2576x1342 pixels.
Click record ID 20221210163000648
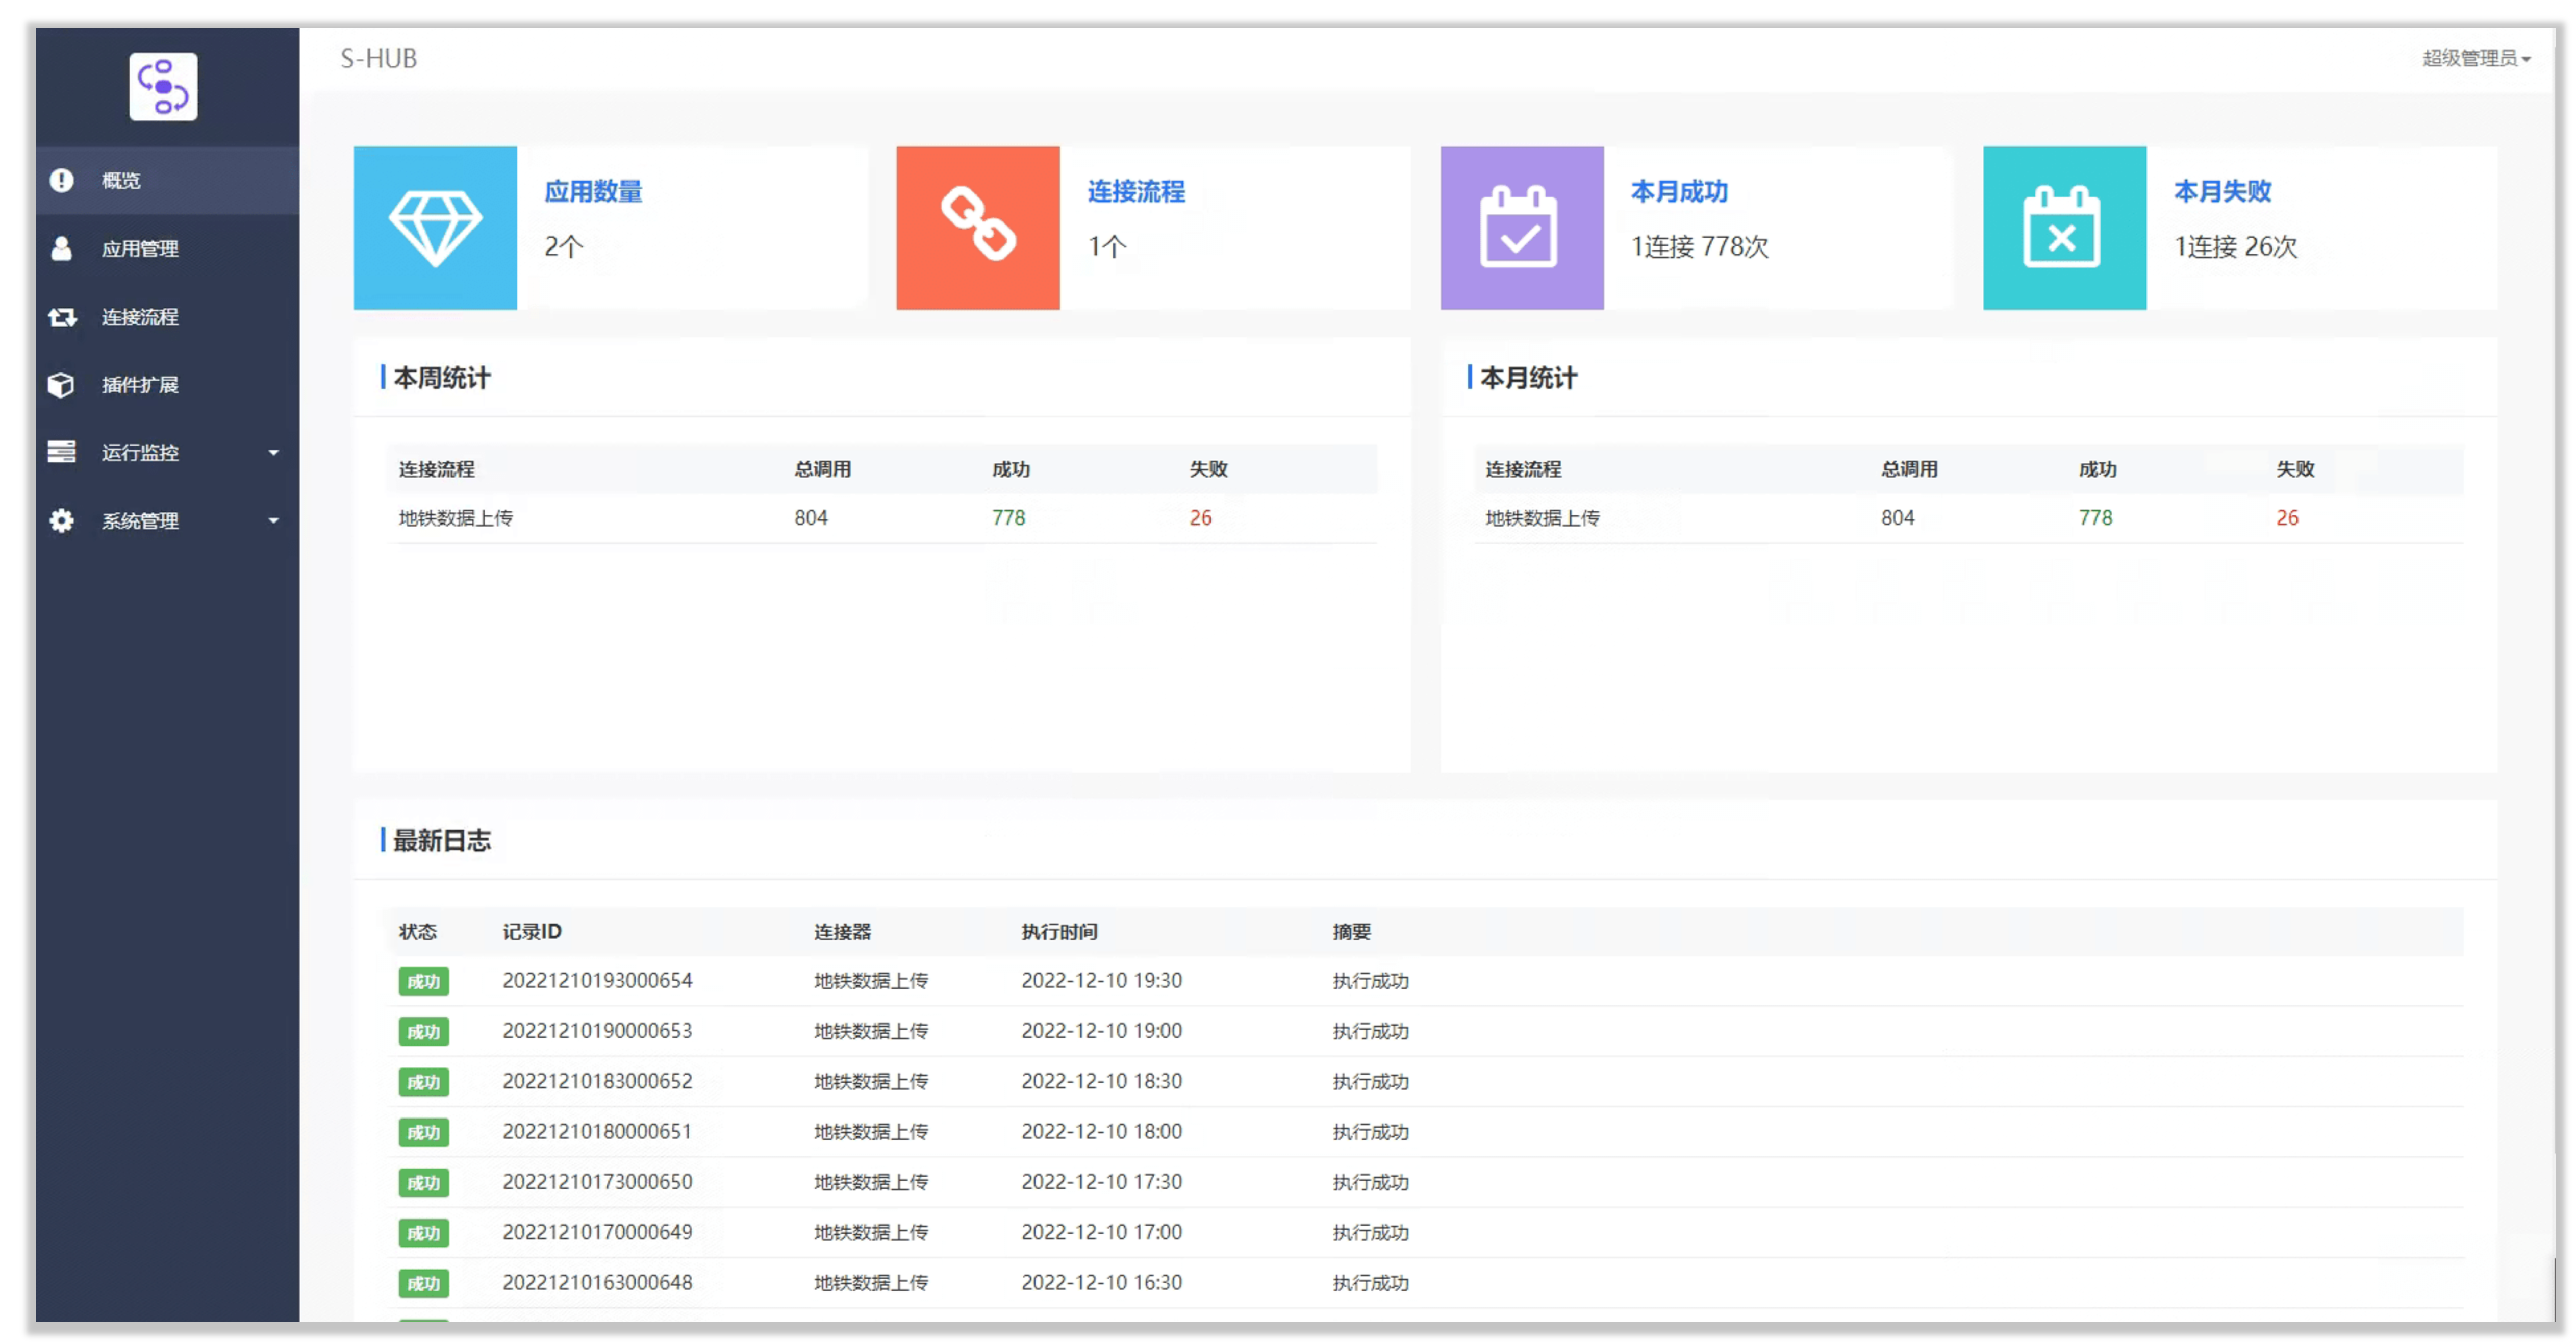click(597, 1283)
